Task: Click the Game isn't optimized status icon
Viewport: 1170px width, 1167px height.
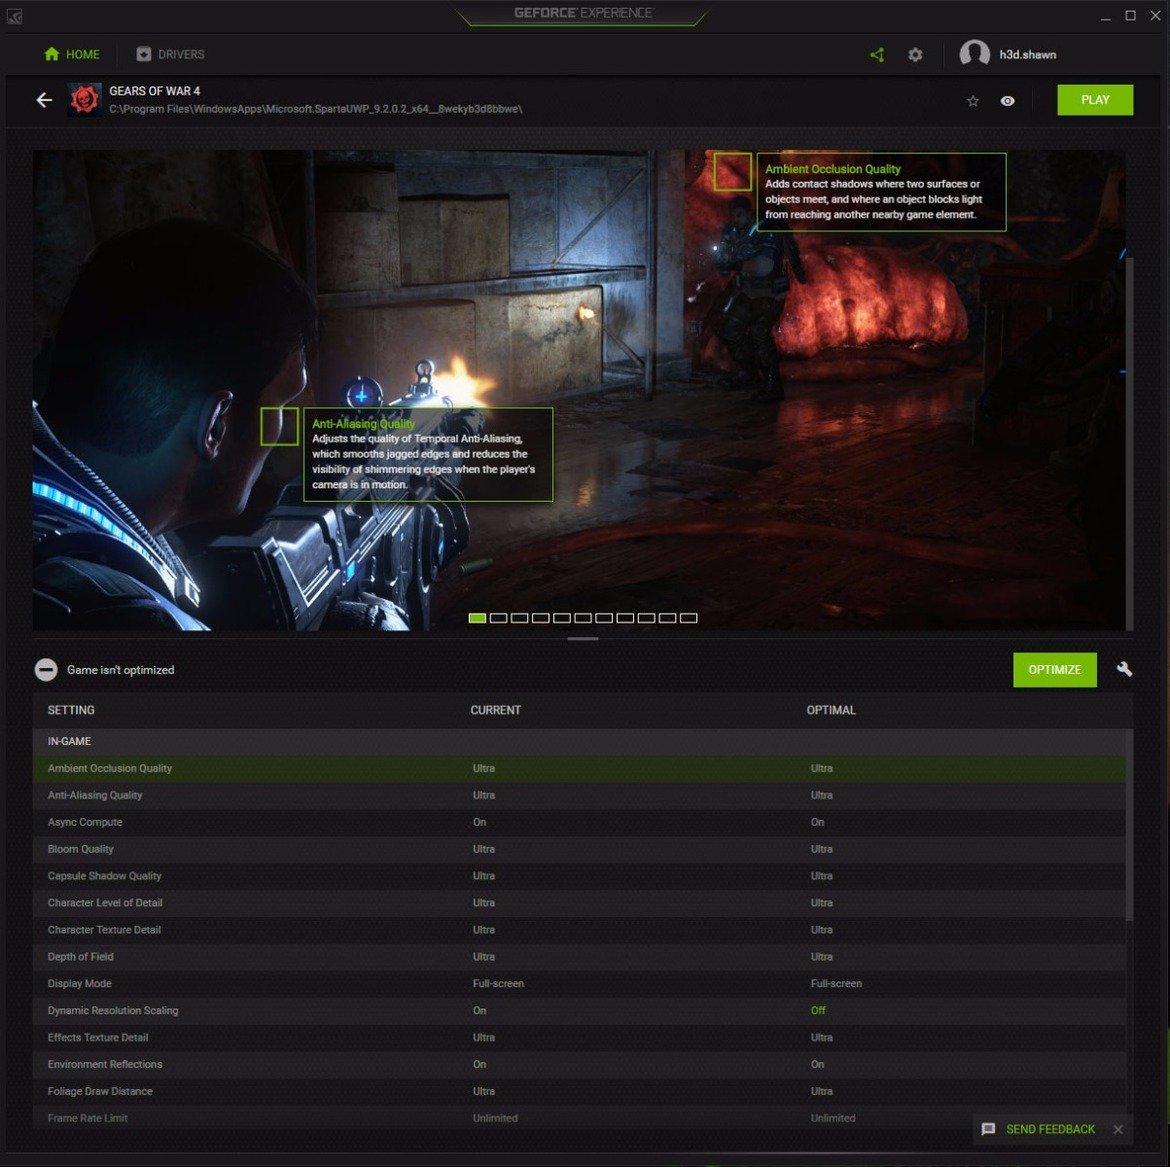Action: (x=46, y=669)
